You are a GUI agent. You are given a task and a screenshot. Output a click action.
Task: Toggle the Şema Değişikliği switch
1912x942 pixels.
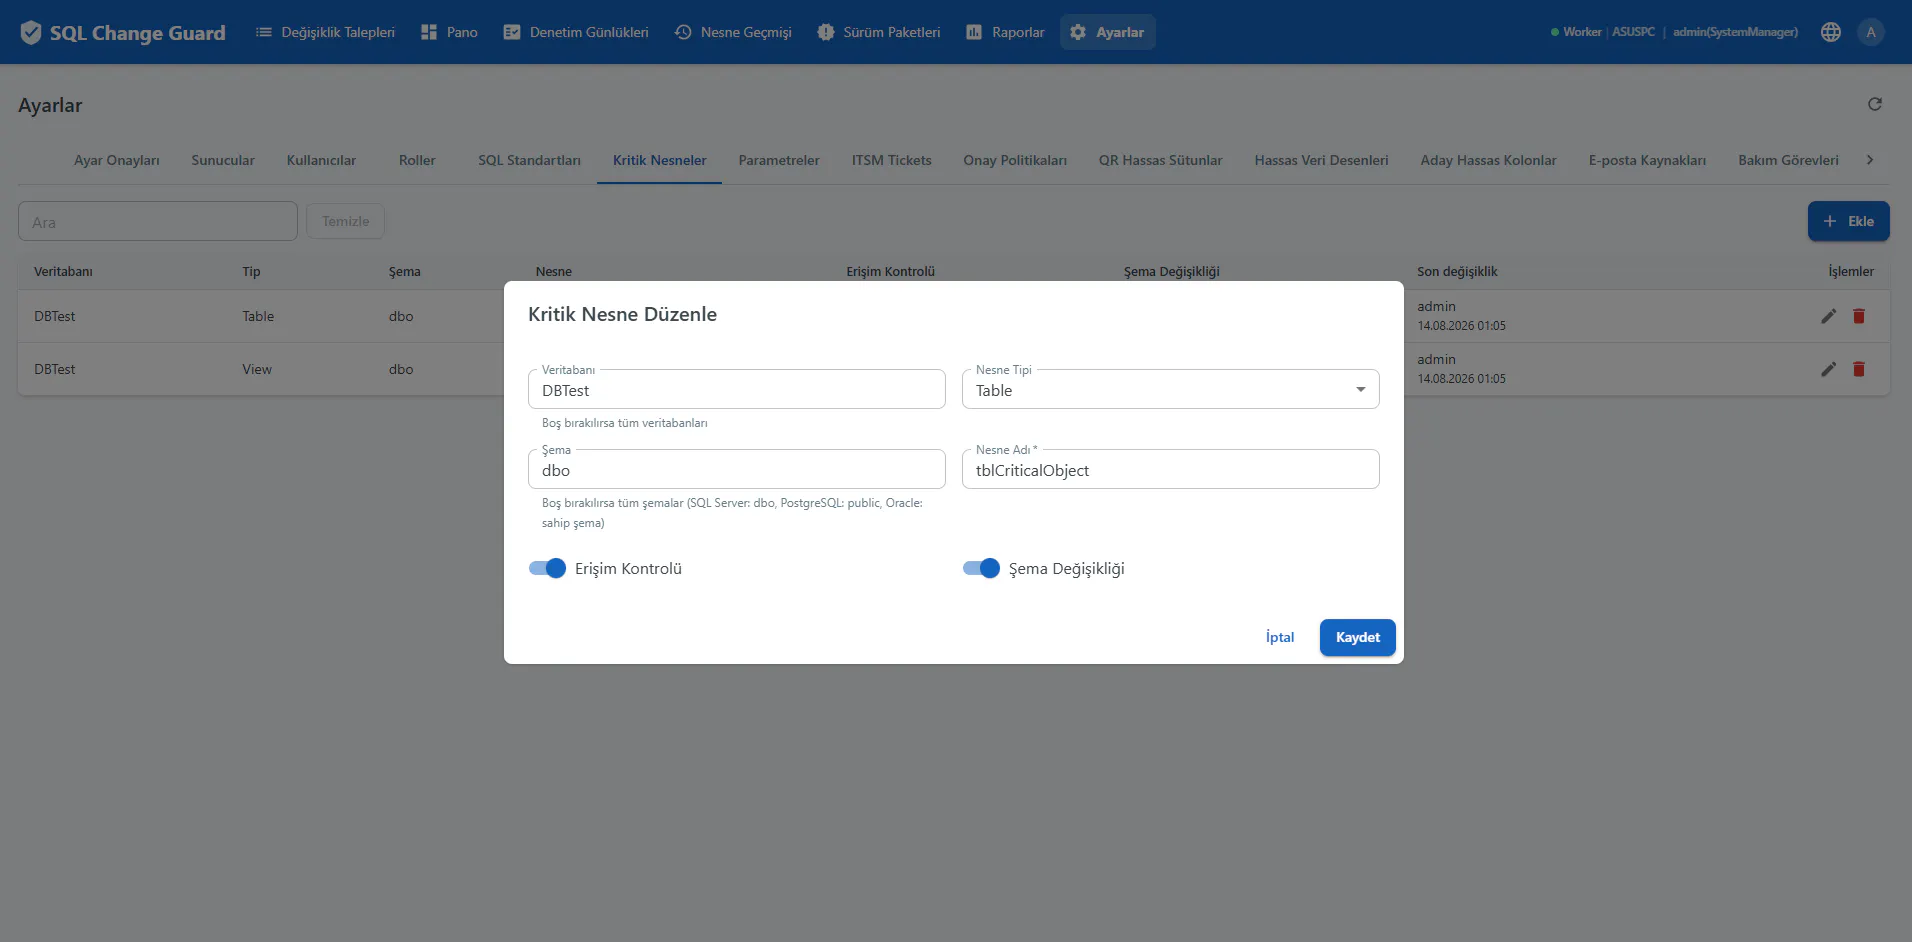[981, 568]
